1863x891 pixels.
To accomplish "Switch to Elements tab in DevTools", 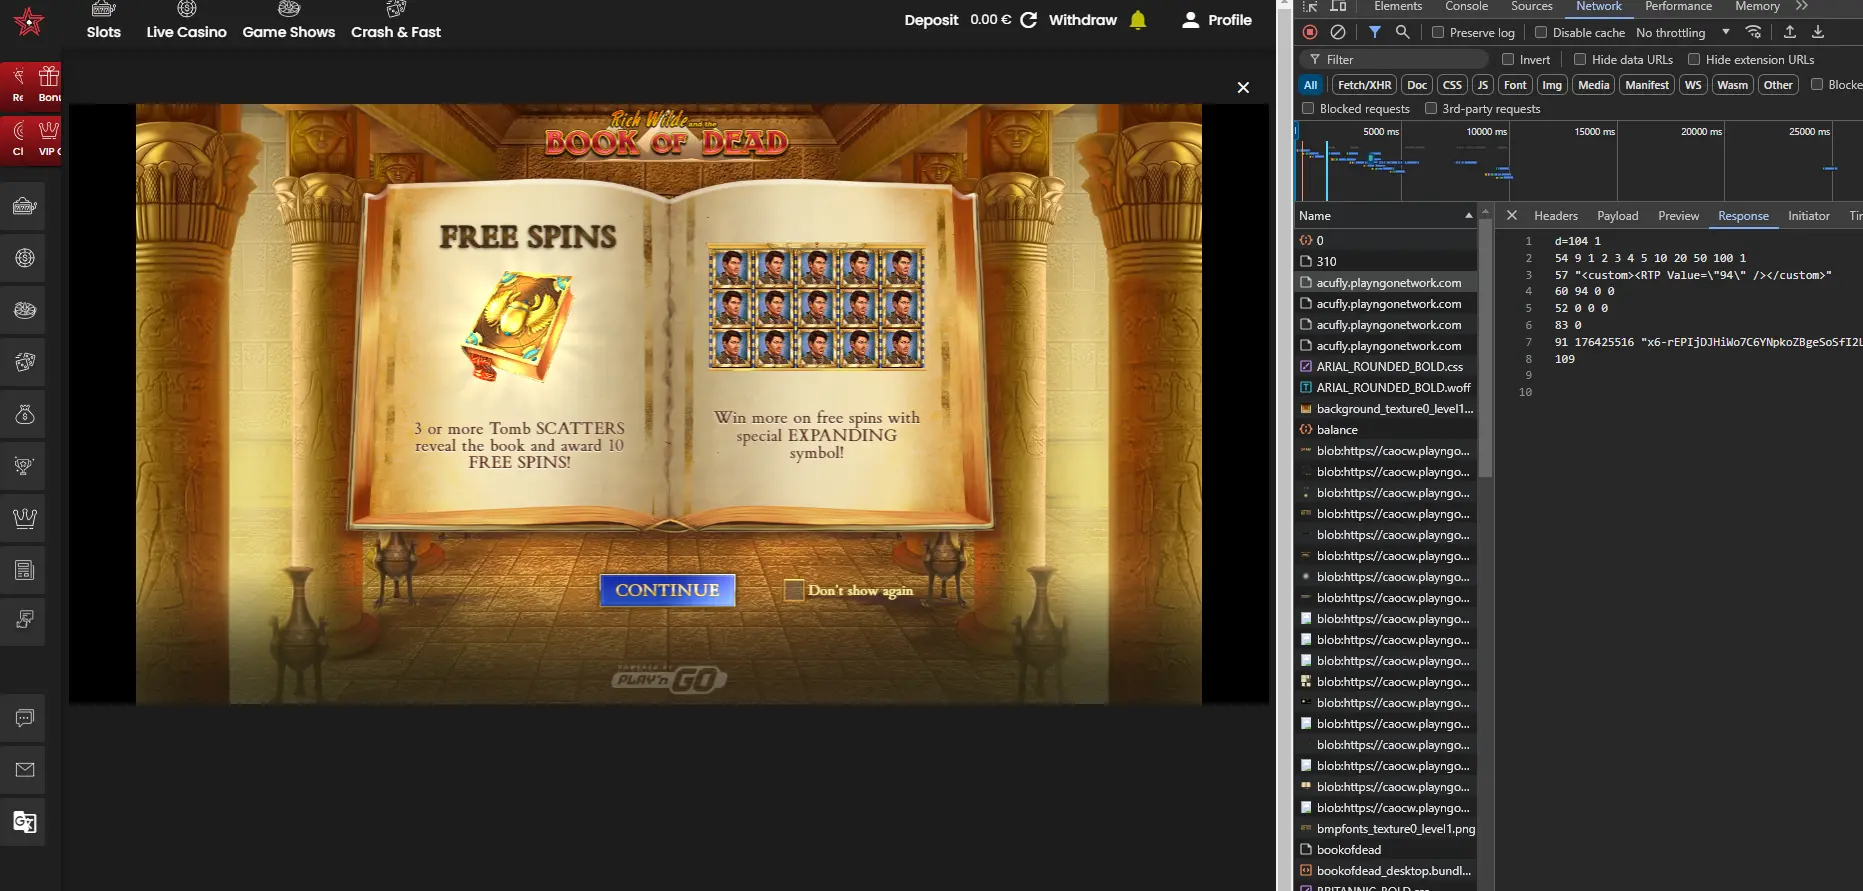I will 1398,6.
